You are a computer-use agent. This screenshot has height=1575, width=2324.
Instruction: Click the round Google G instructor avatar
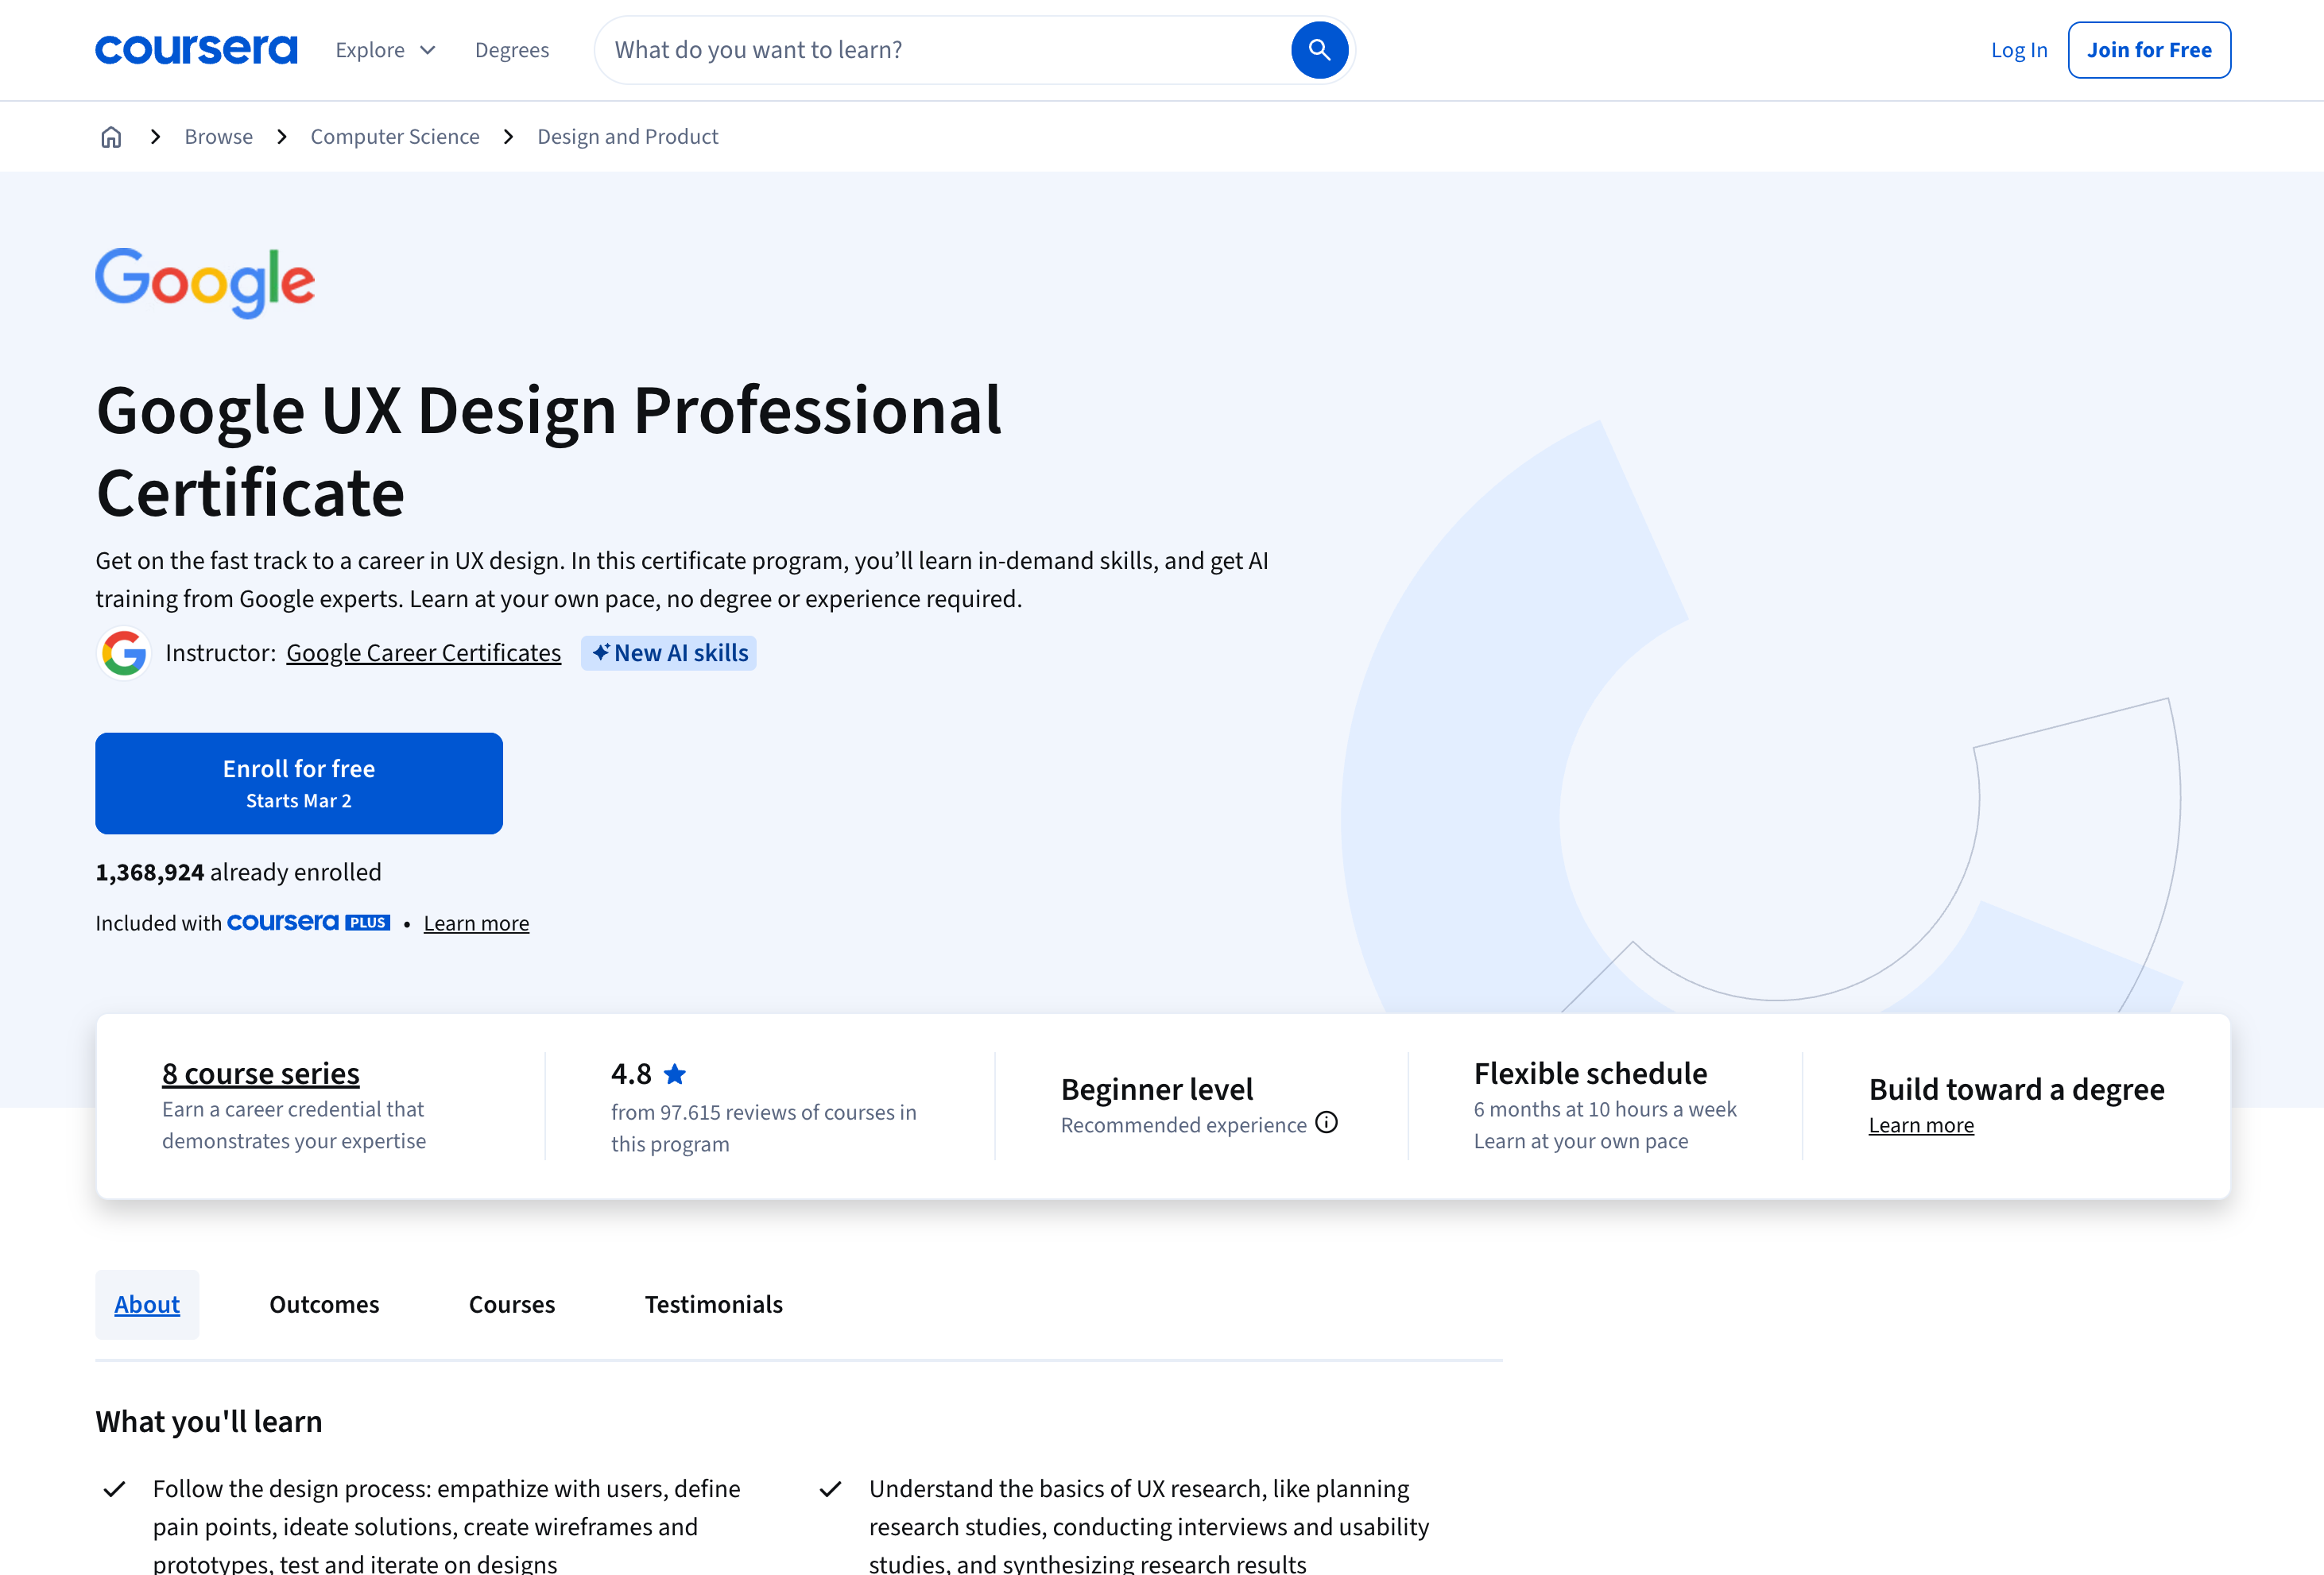pos(124,653)
